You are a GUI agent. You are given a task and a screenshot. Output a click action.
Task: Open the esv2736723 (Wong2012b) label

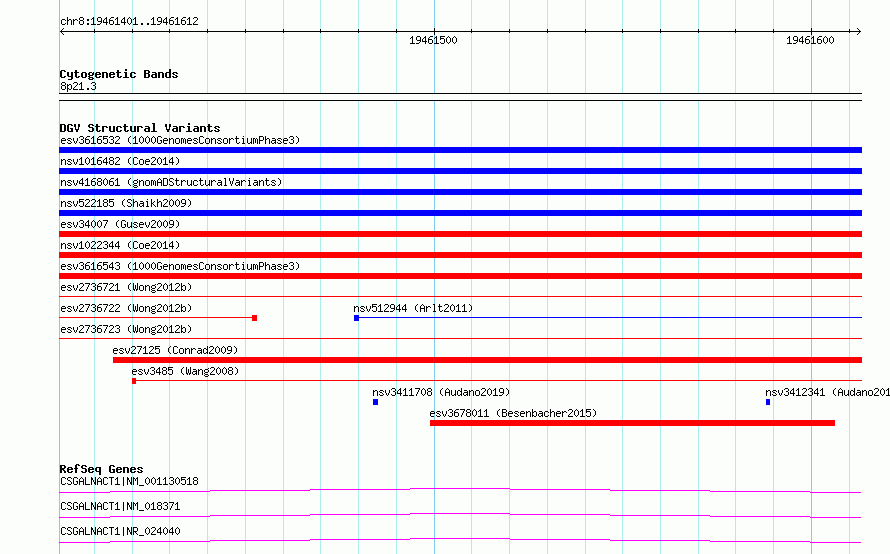tap(126, 329)
